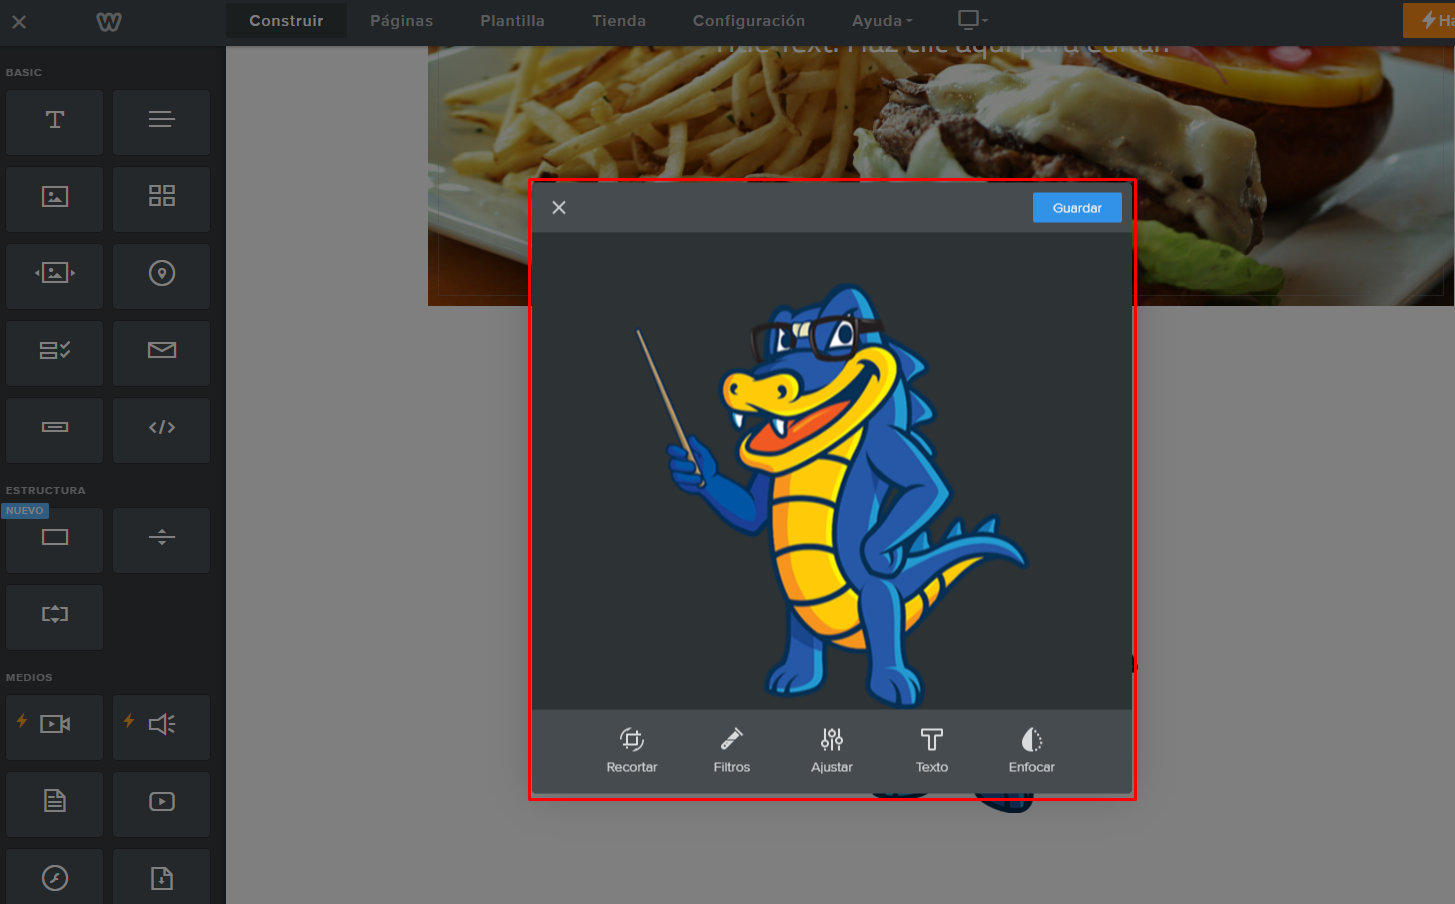The height and width of the screenshot is (904, 1455).
Task: Open the Páginas tab
Action: click(402, 21)
